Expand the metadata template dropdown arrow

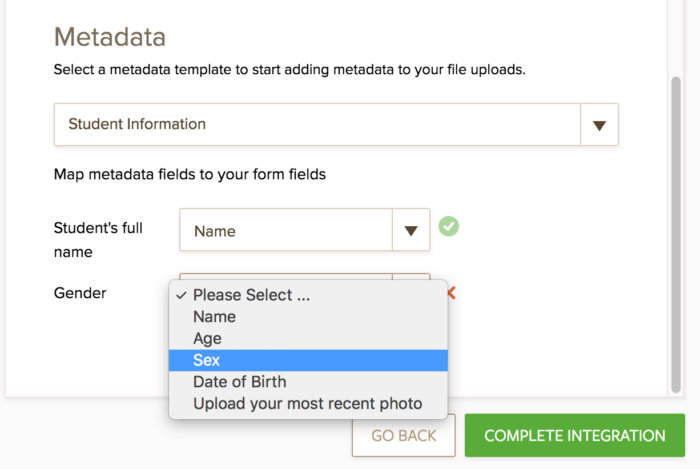(599, 125)
